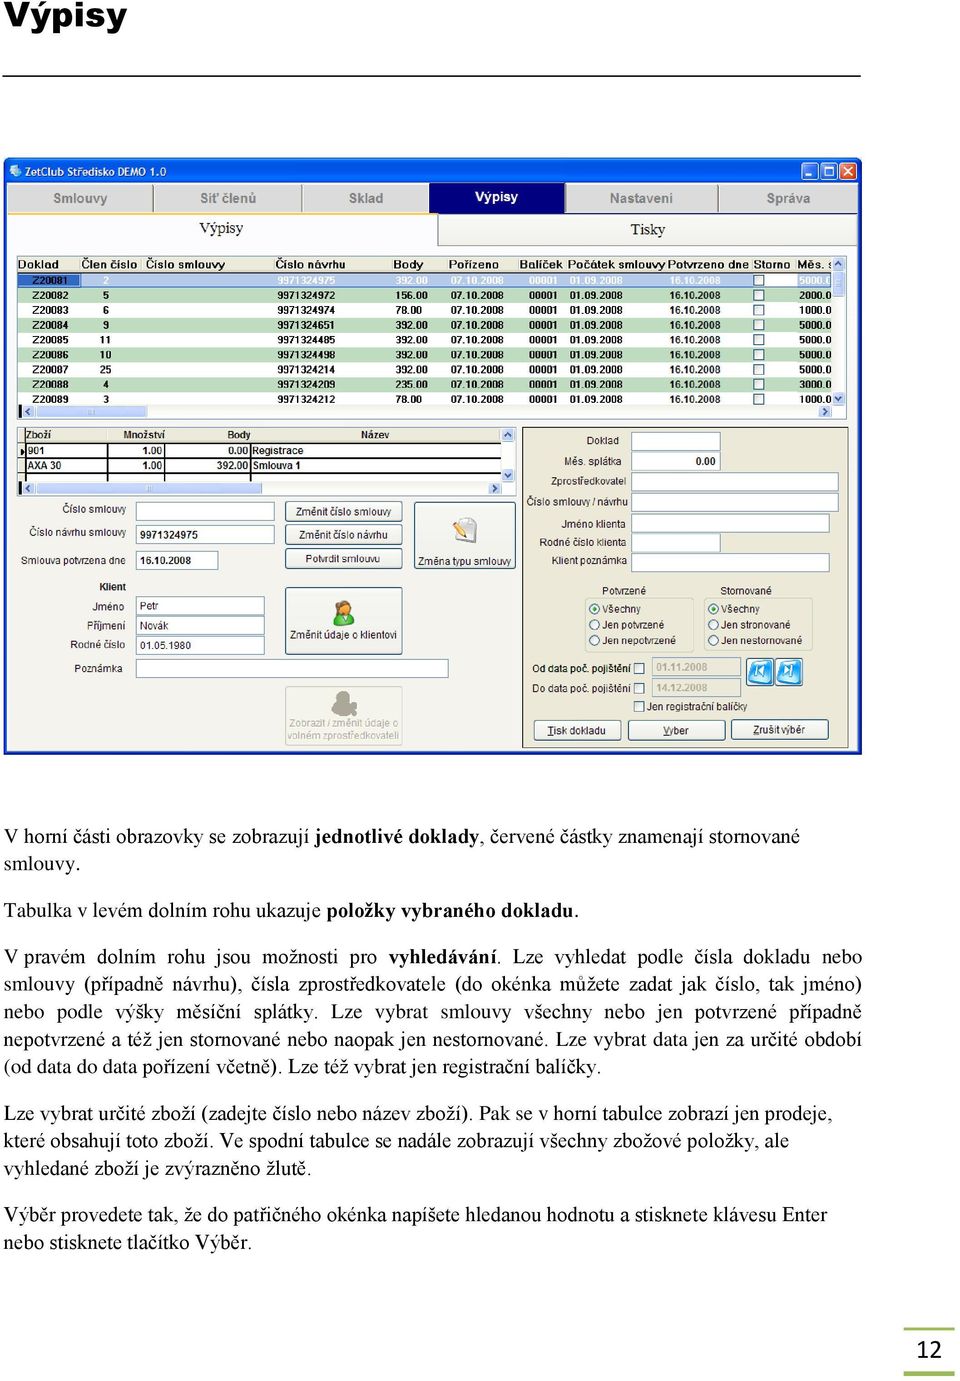Image resolution: width=960 pixels, height=1381 pixels.
Task: Click Potvrdit smlouvu button
Action: coord(343,559)
